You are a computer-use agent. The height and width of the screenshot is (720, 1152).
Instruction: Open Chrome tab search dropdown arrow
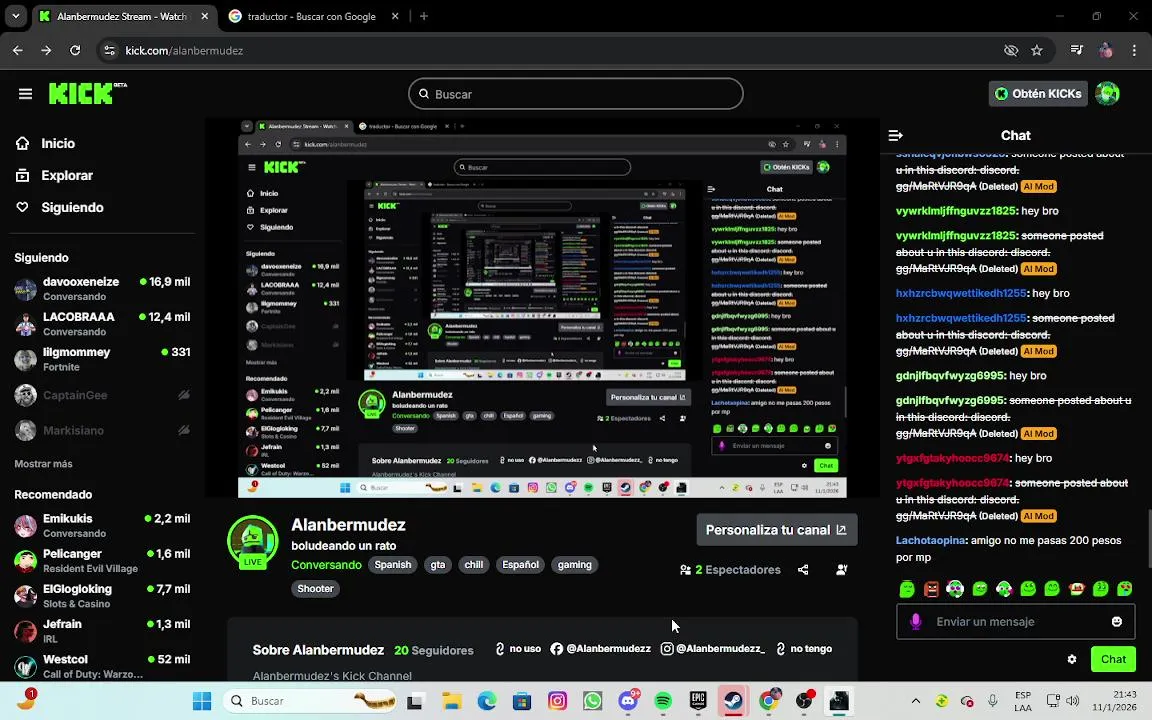tap(15, 15)
